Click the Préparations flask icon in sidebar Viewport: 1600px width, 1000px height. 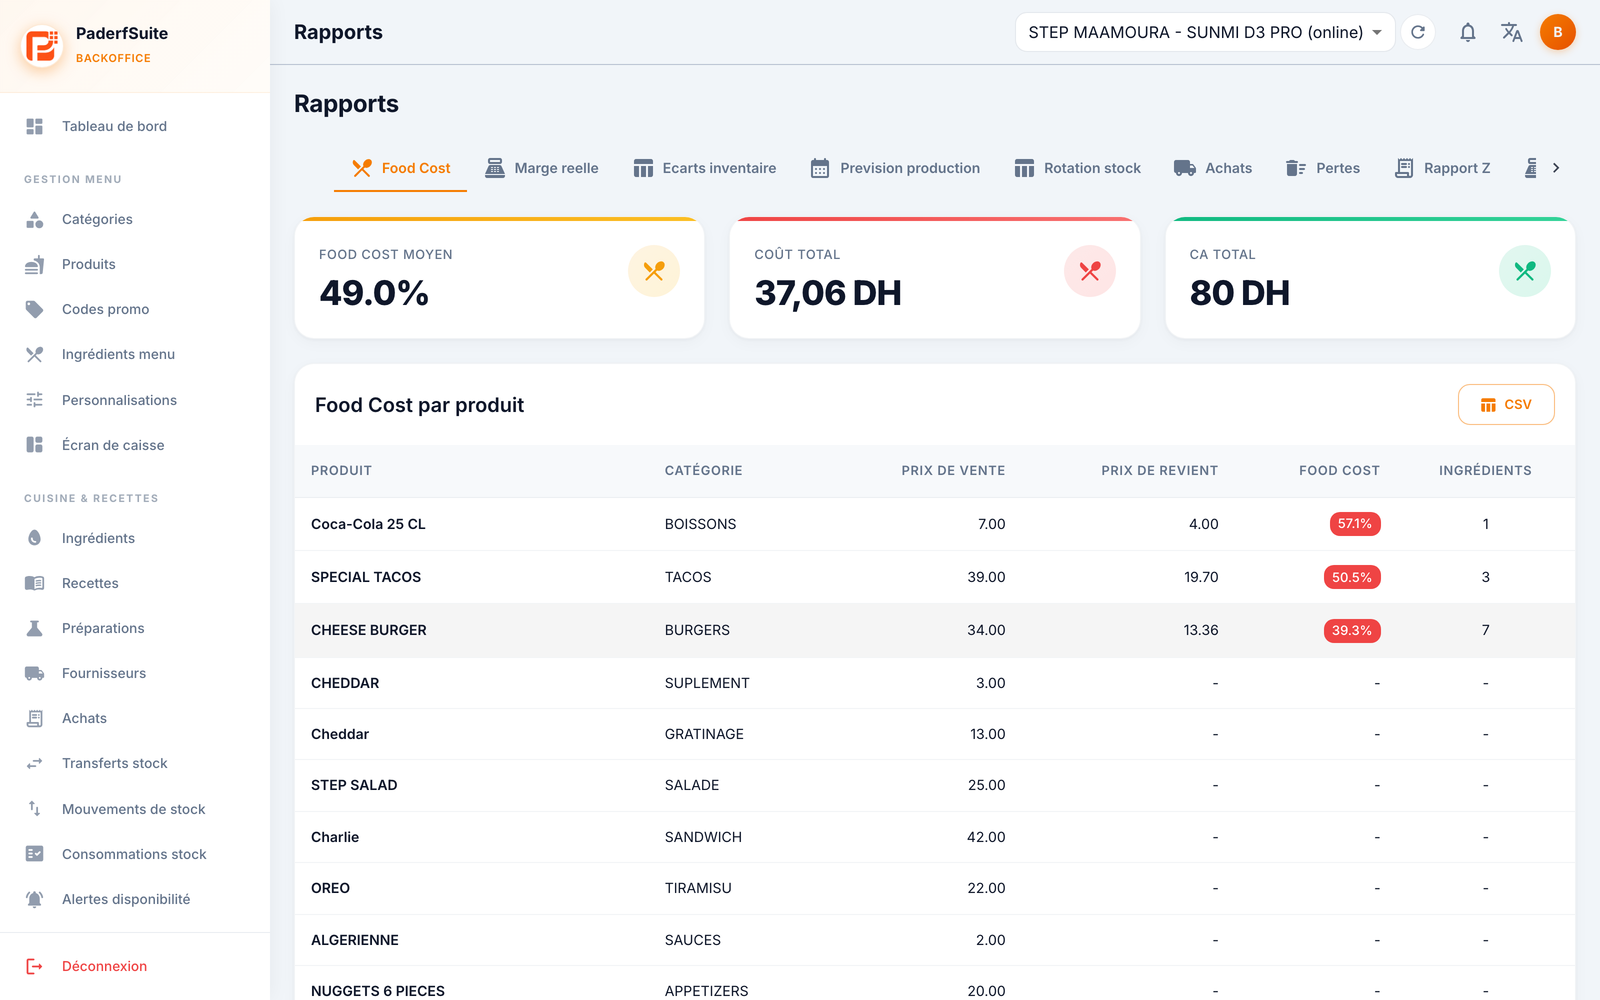coord(34,628)
